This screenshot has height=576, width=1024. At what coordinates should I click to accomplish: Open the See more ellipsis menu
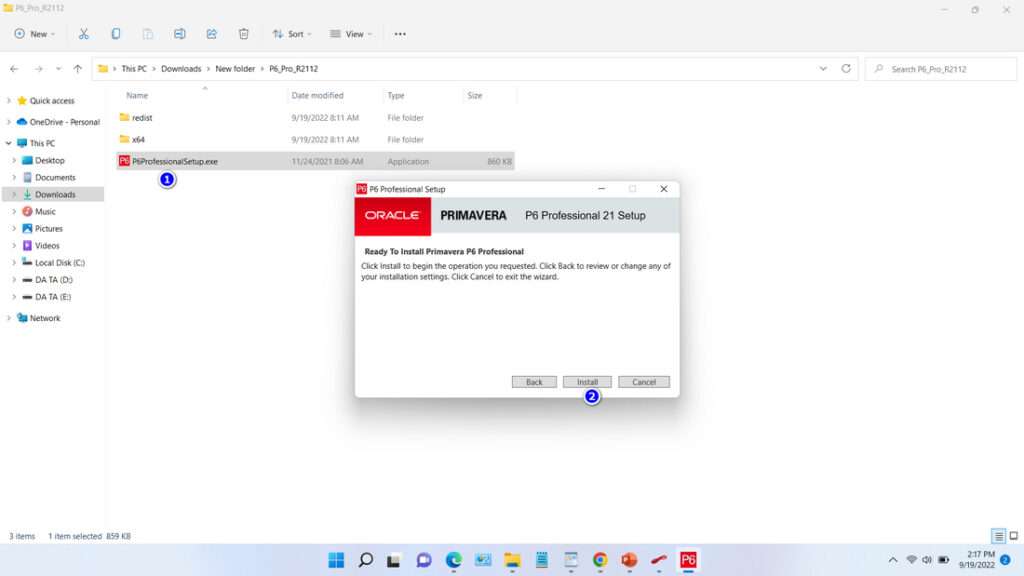click(x=400, y=34)
